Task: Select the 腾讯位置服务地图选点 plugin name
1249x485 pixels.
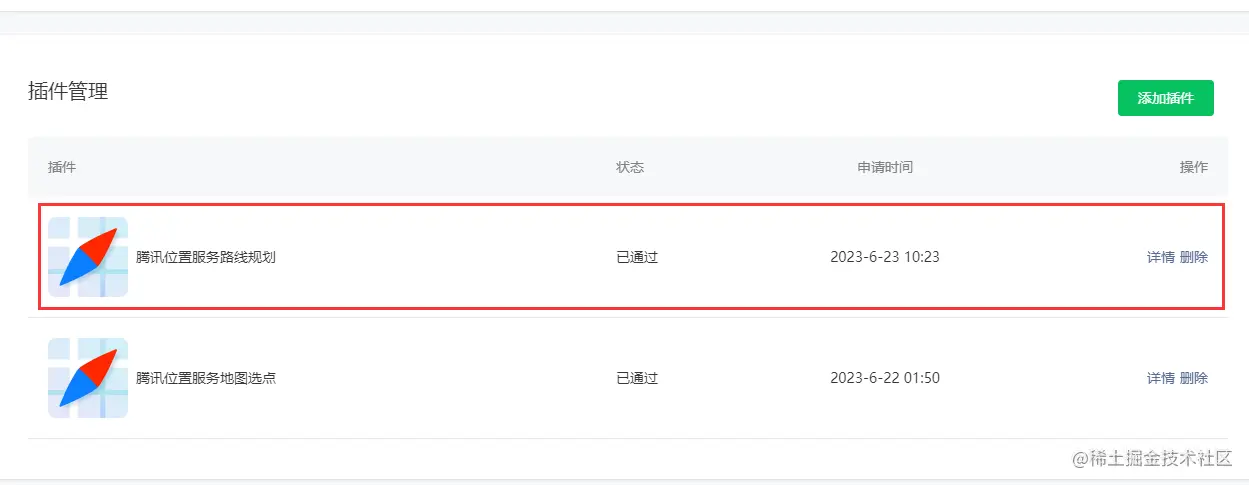Action: click(206, 378)
